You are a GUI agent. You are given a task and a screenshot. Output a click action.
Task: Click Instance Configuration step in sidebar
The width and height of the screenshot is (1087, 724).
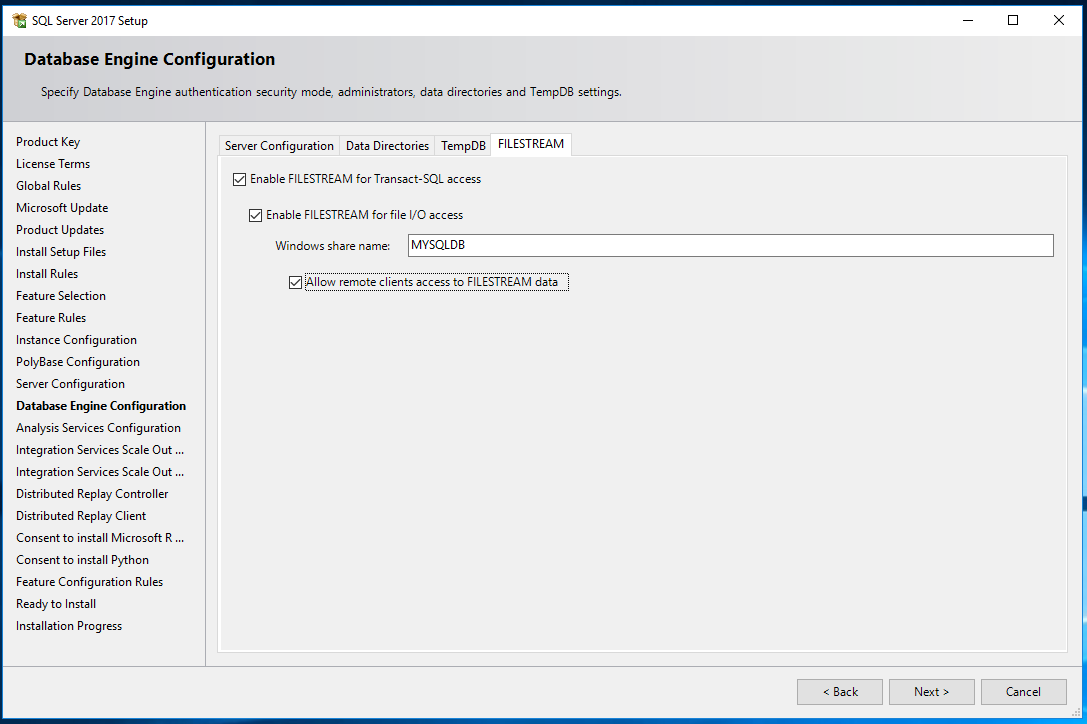(76, 340)
